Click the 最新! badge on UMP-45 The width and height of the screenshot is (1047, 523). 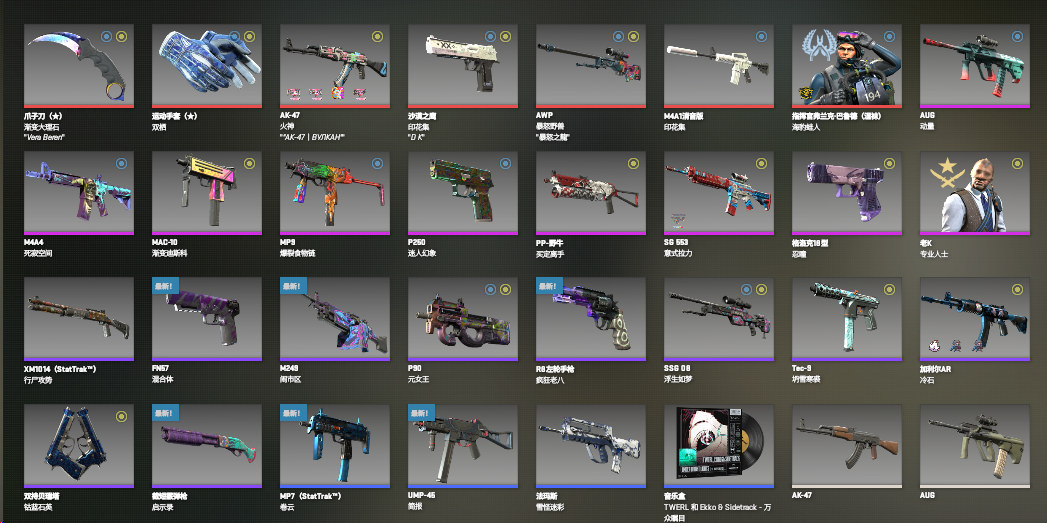421,413
